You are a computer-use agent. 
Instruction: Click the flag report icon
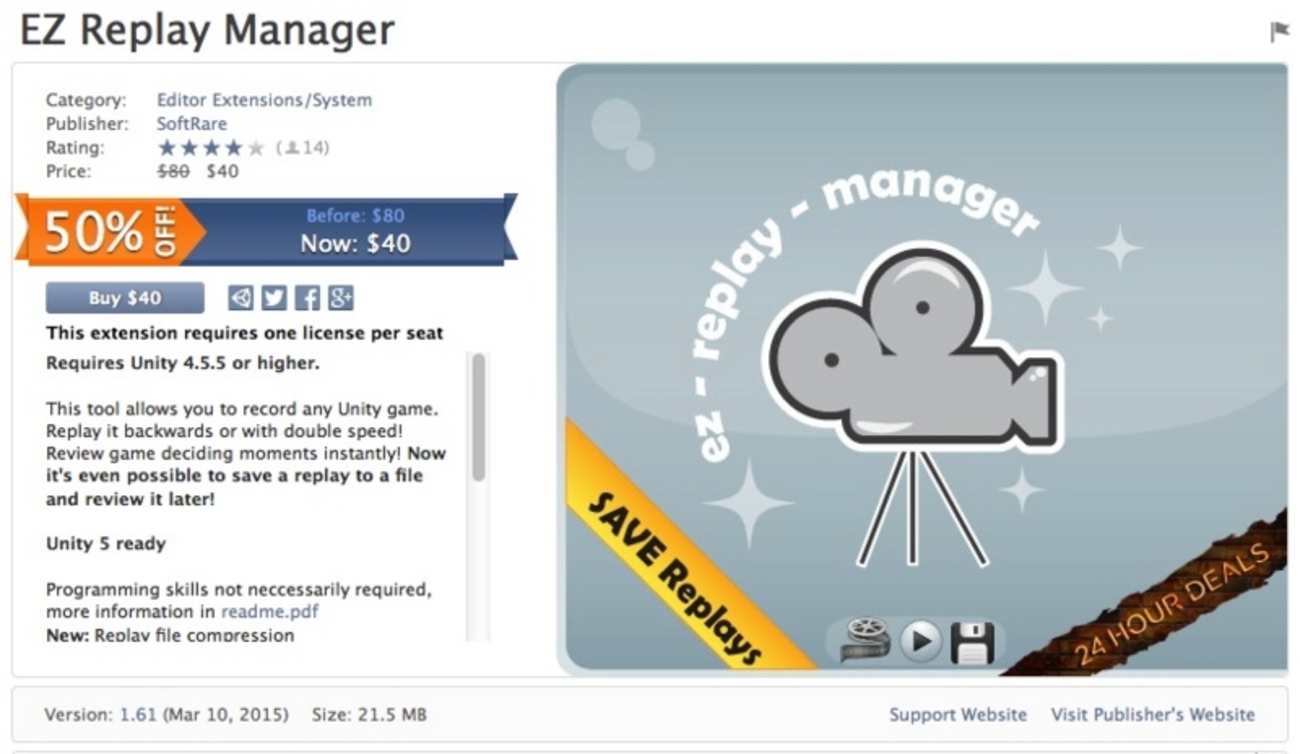[x=1279, y=32]
